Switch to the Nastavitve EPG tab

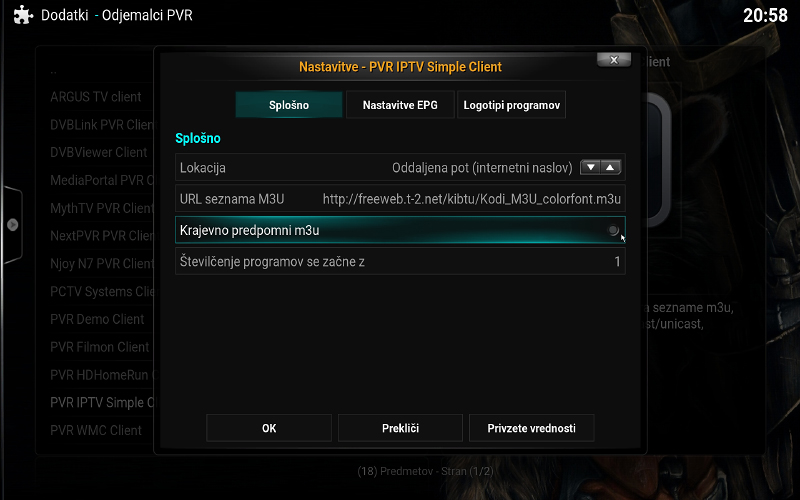pos(400,105)
